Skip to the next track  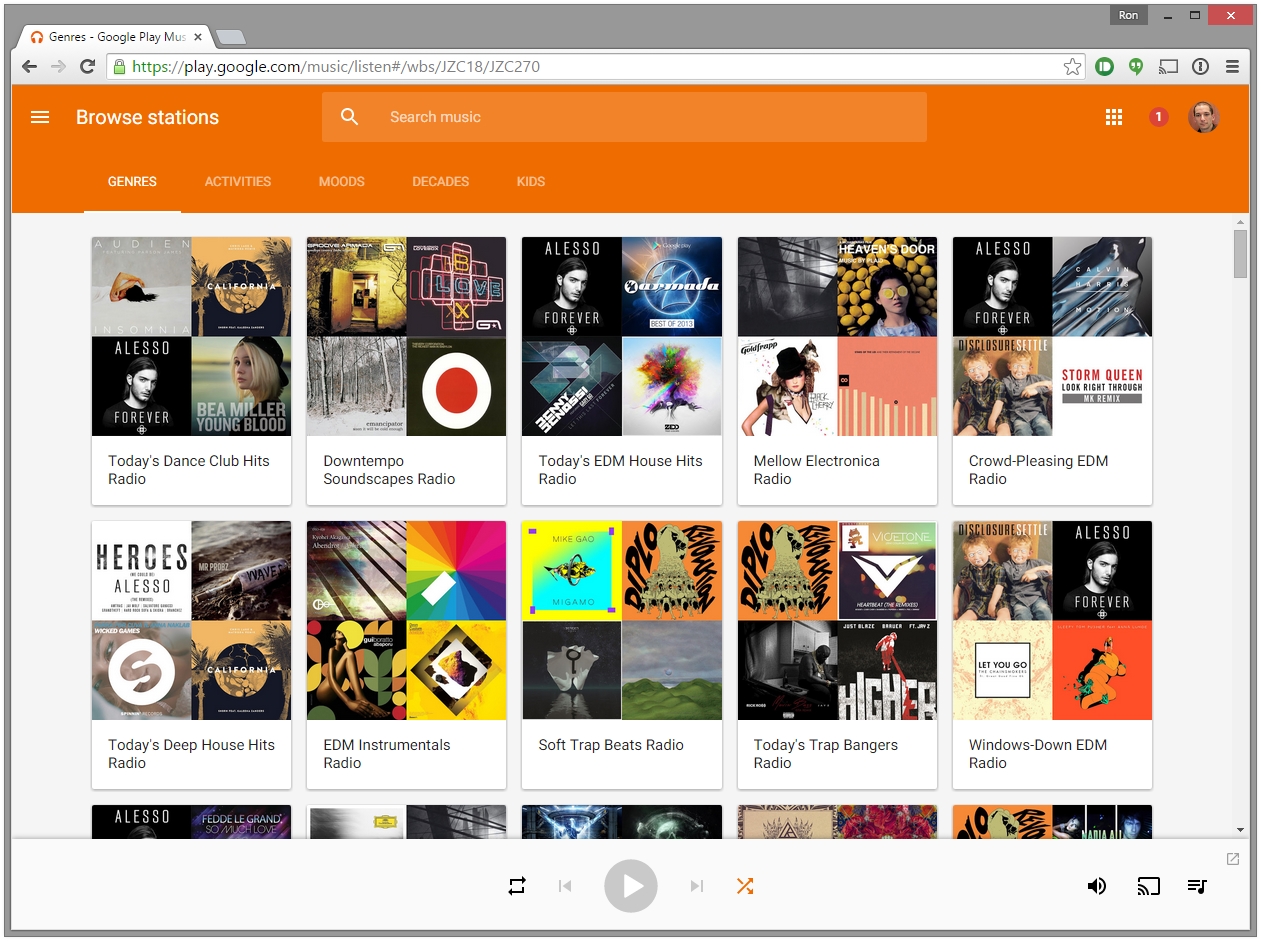(x=697, y=886)
